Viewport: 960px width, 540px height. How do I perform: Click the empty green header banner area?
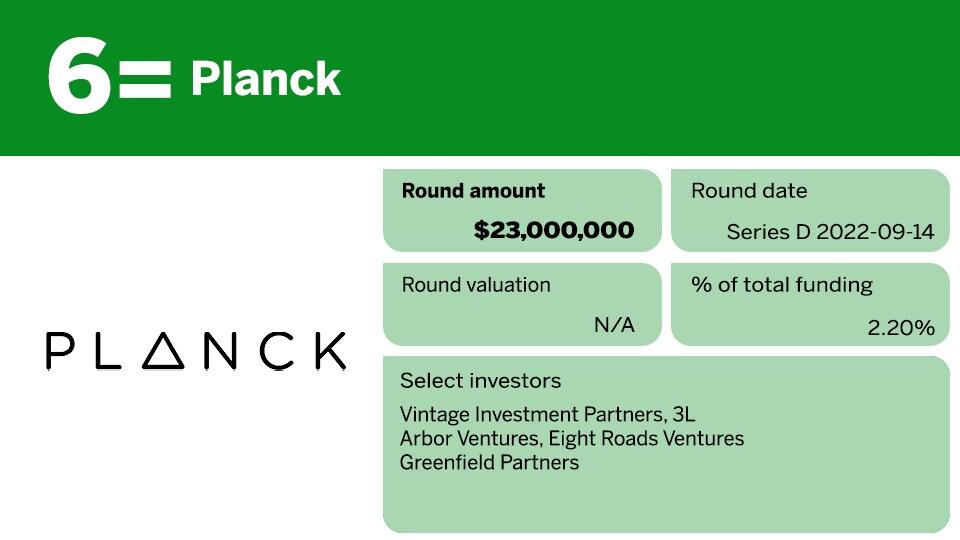pos(650,78)
